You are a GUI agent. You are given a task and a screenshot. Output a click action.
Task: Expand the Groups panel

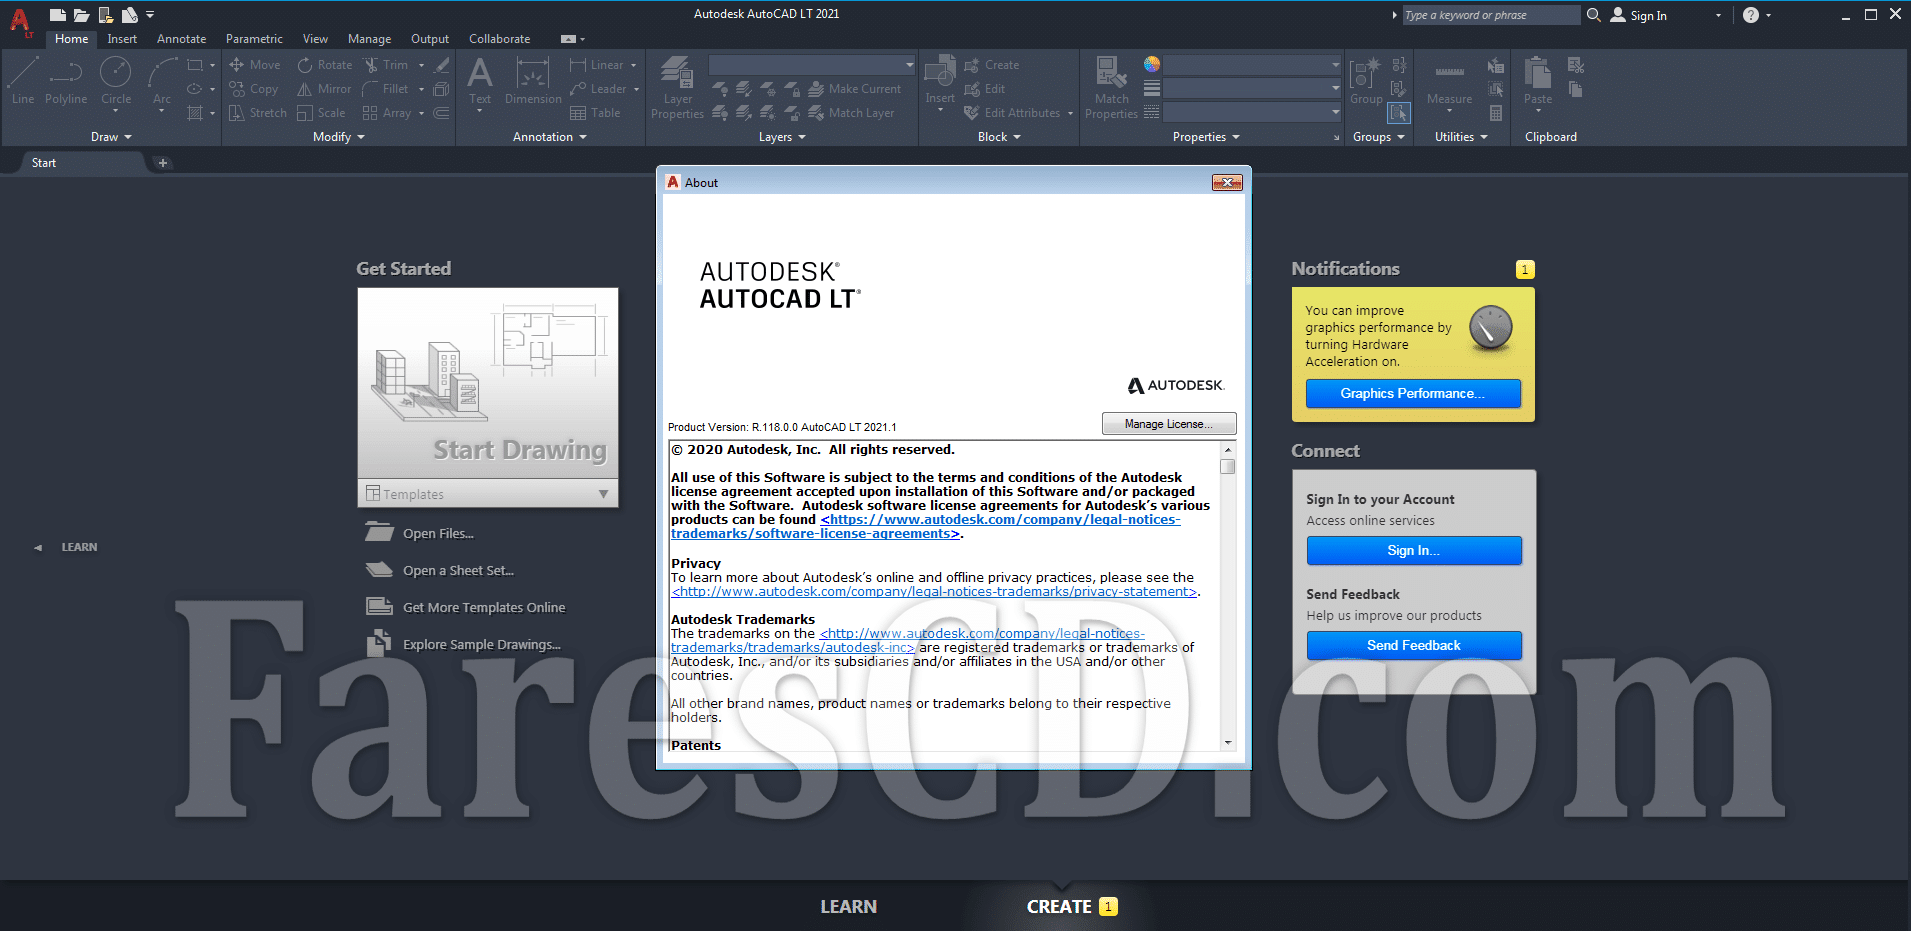click(x=1379, y=137)
